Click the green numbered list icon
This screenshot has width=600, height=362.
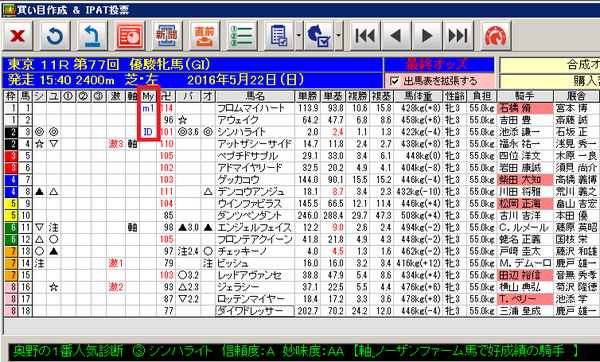[241, 36]
